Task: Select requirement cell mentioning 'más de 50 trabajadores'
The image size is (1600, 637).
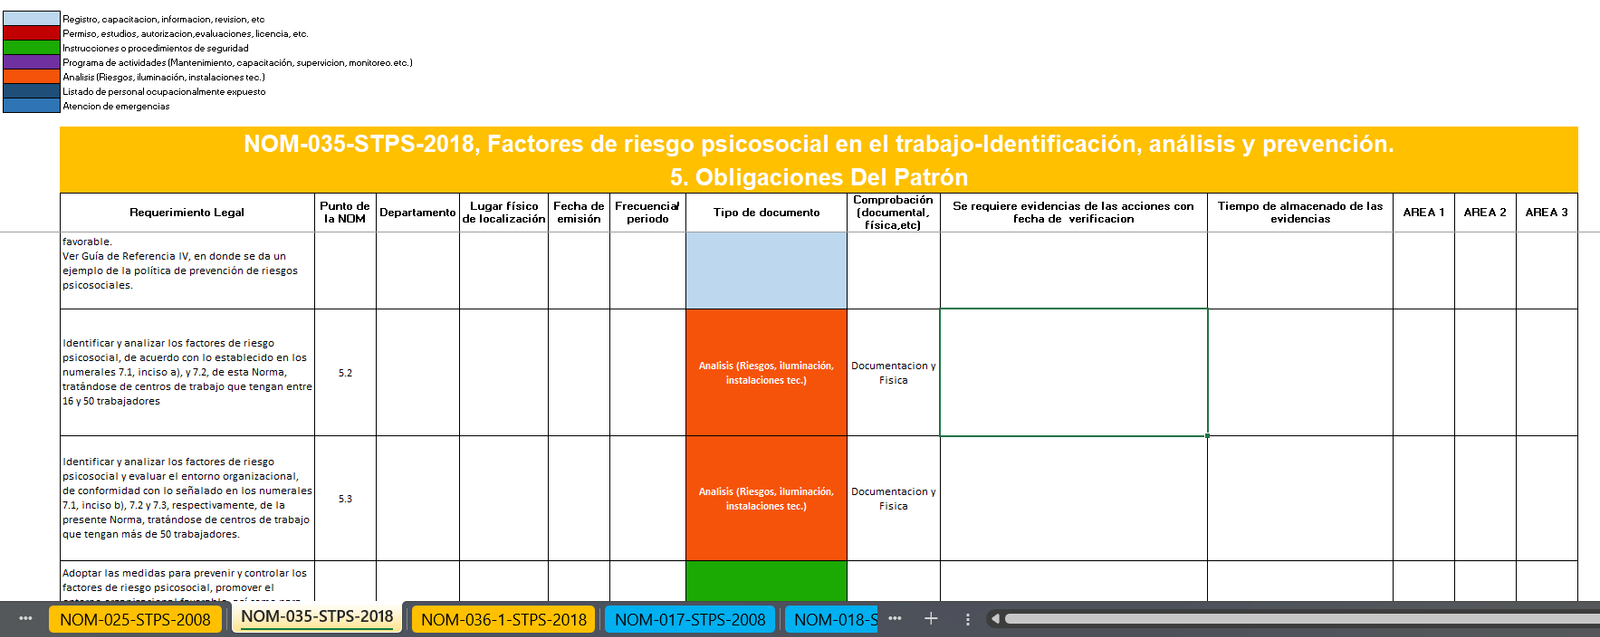Action: pos(187,498)
